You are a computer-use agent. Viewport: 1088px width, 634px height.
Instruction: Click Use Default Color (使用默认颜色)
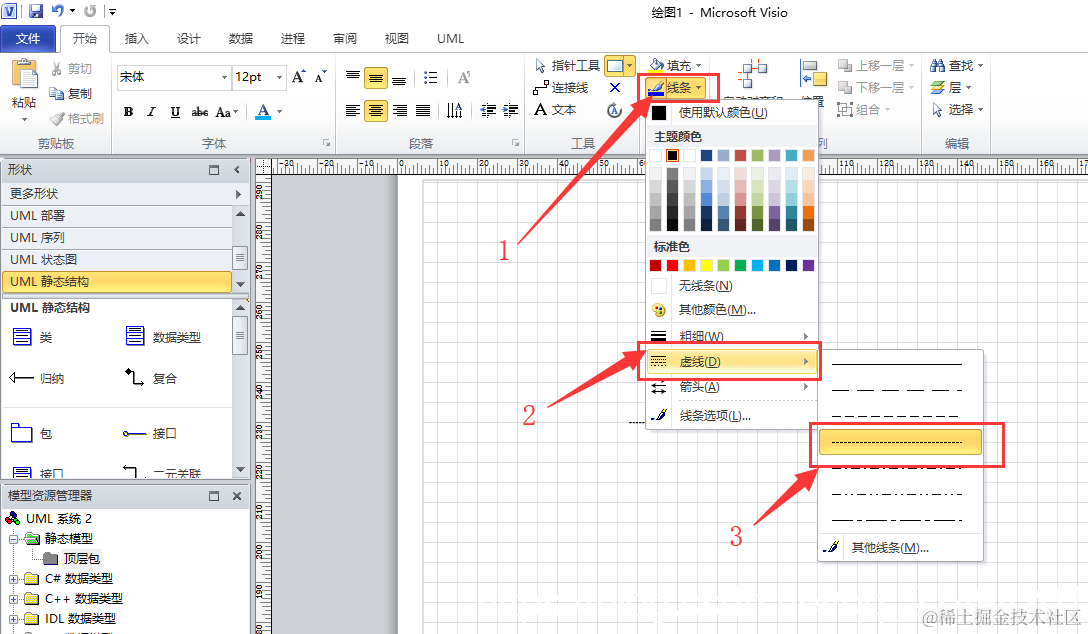pyautogui.click(x=731, y=112)
